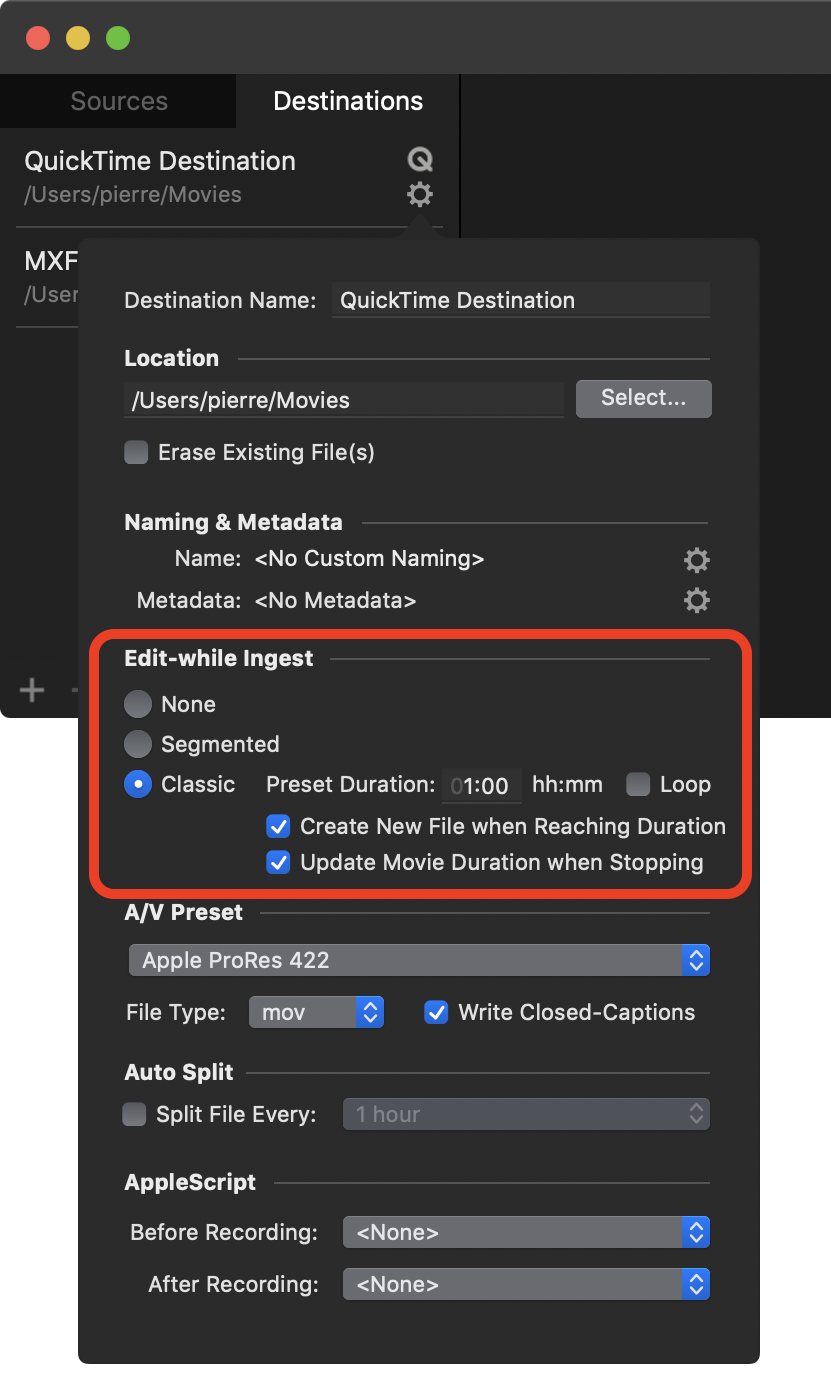Screen dimensions: 831x1390
Task: Open After Recording AppleScript dropdown
Action: 526,1284
